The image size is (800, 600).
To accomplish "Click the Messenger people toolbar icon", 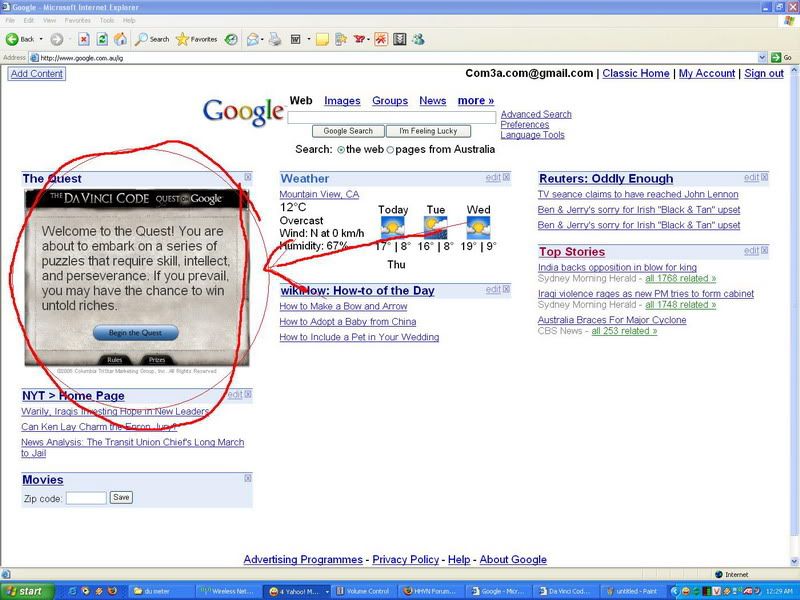I will click(x=418, y=39).
